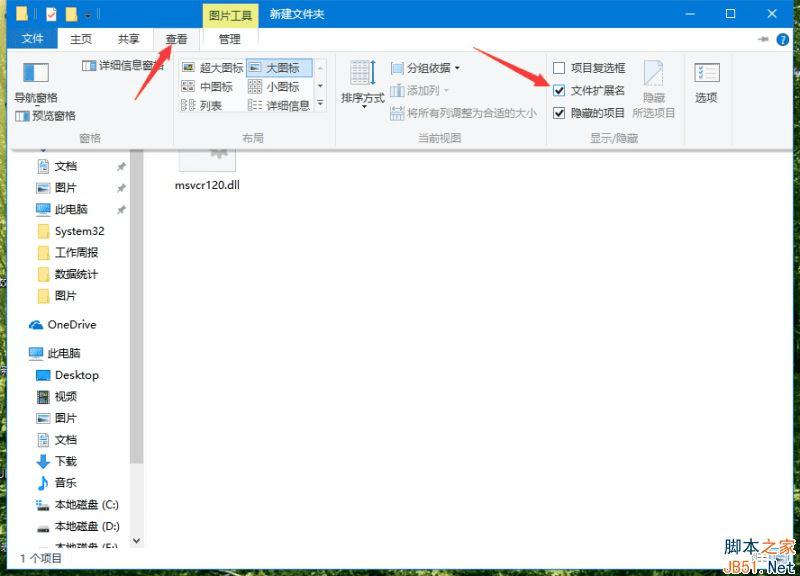Switch to the Home (主页) tab
Screen dimensions: 800x576
81,39
